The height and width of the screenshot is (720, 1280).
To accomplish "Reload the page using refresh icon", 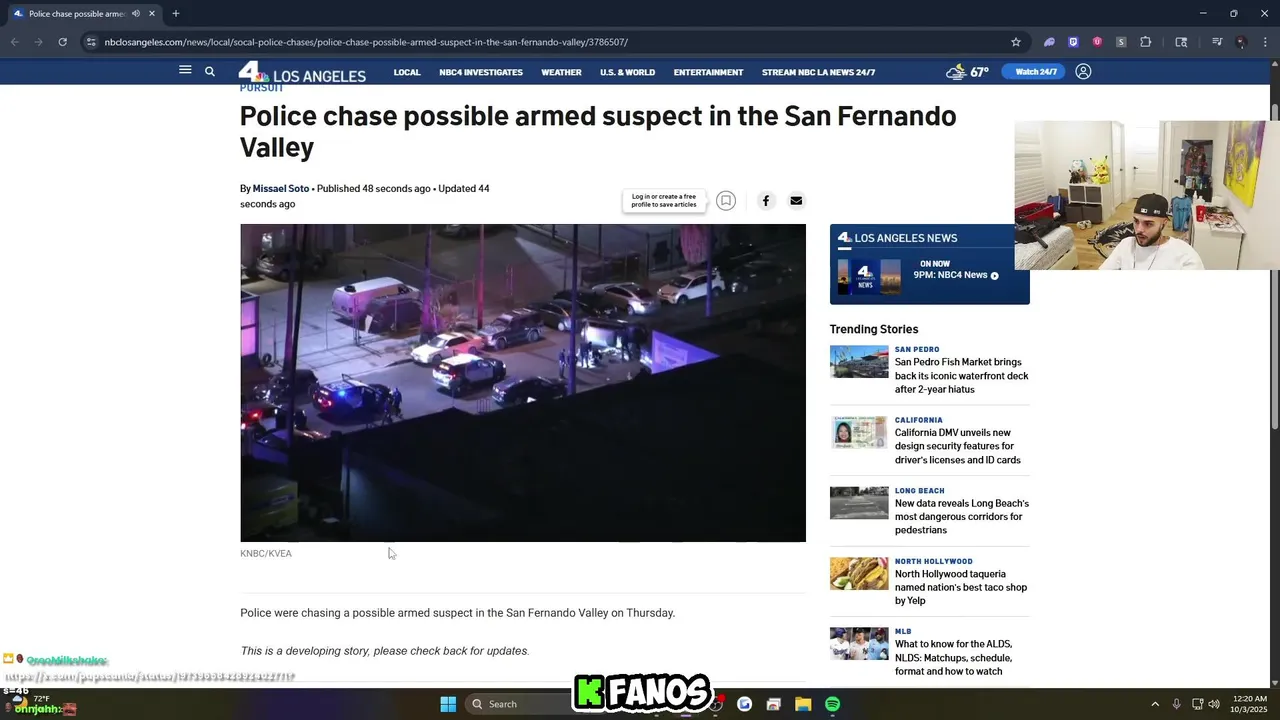I will tap(62, 42).
